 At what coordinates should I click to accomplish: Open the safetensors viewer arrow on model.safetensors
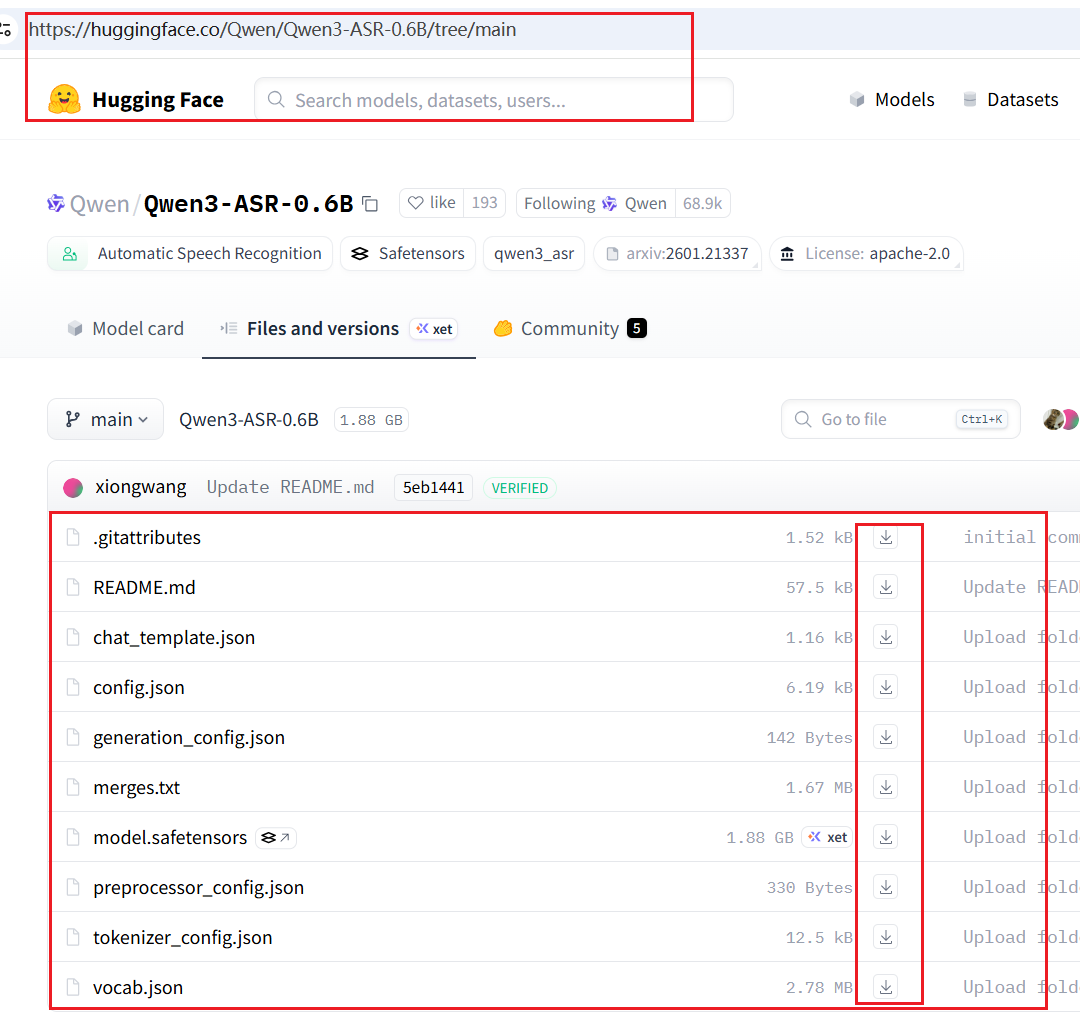(276, 838)
